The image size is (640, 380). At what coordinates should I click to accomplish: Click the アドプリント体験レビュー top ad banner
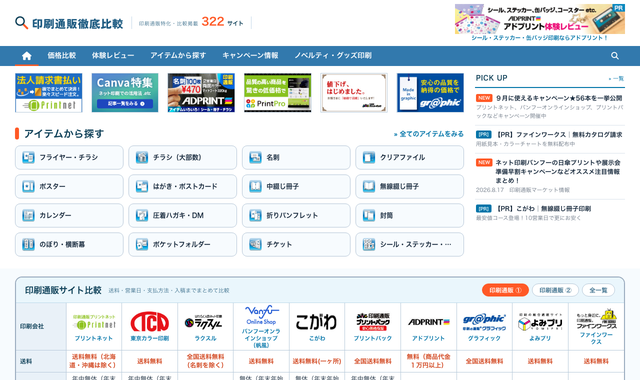pyautogui.click(x=540, y=19)
